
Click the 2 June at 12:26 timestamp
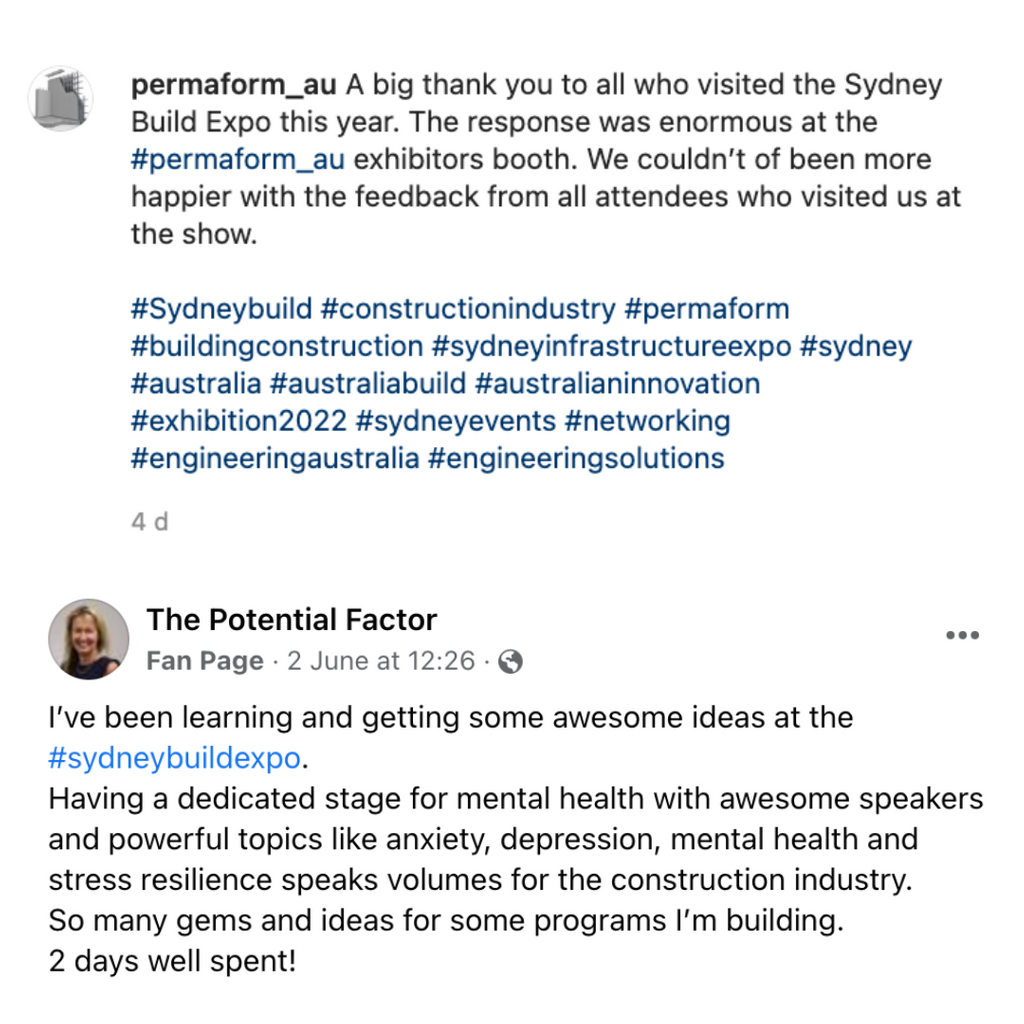pyautogui.click(x=381, y=661)
